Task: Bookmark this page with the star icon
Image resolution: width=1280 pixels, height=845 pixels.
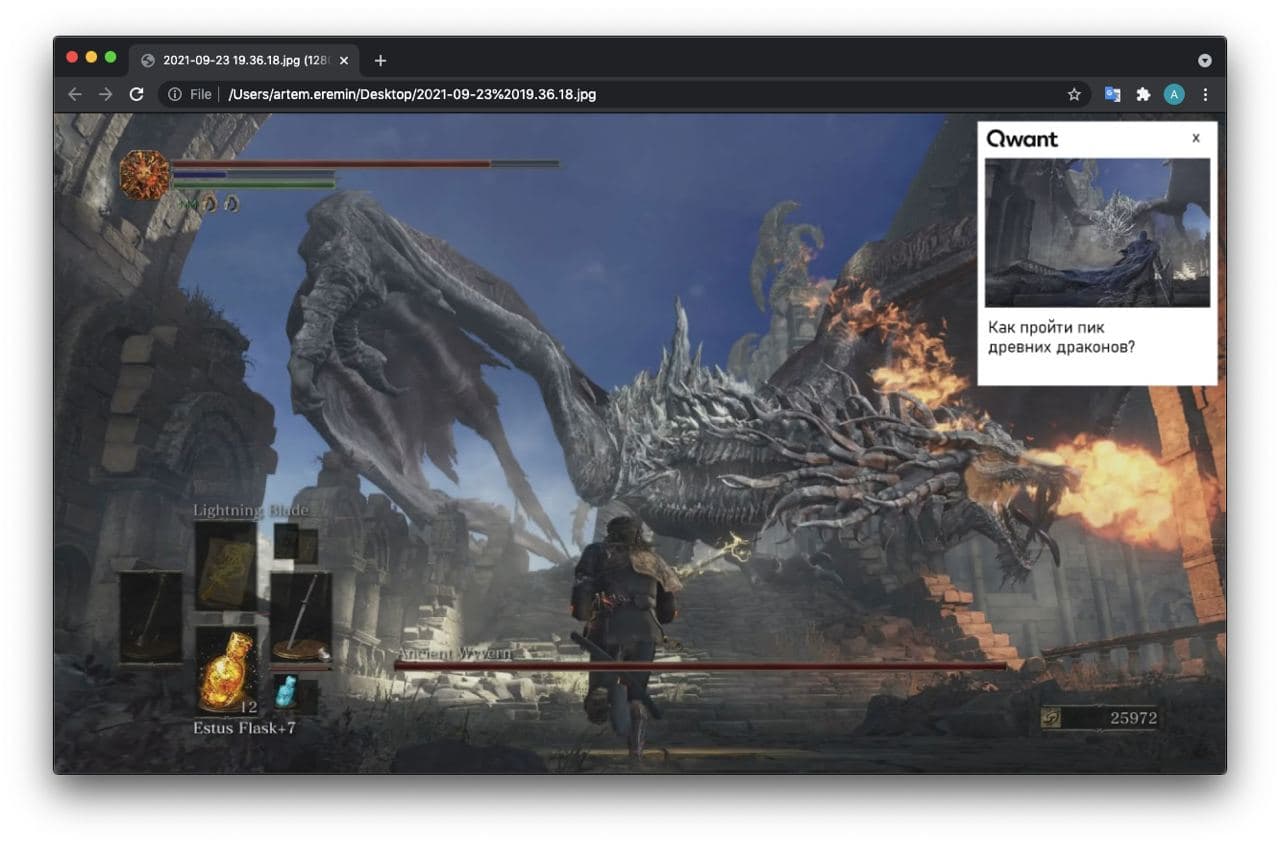Action: 1074,94
